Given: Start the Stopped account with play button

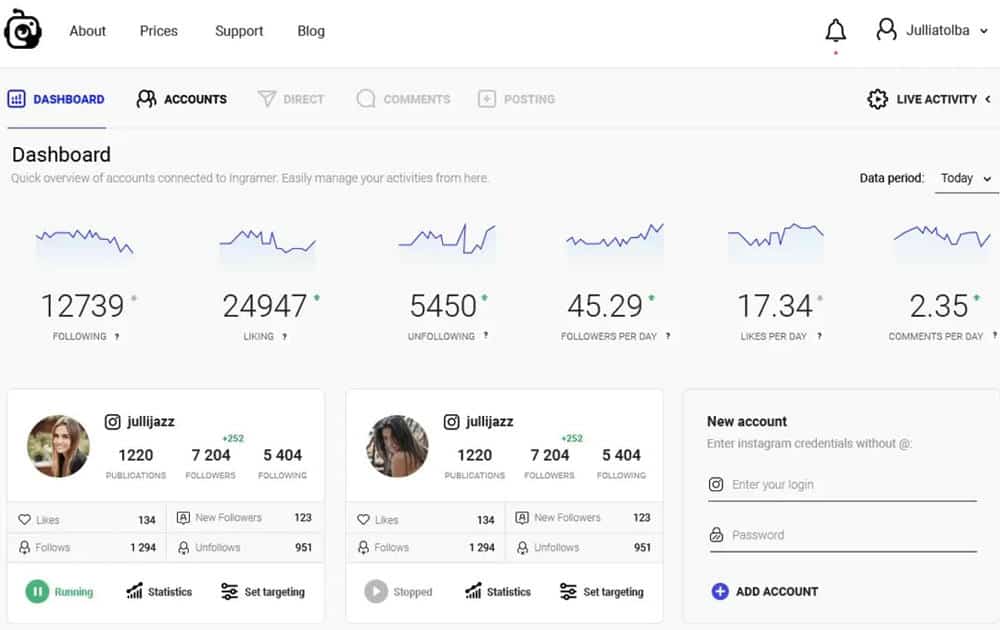Looking at the screenshot, I should click(x=376, y=591).
